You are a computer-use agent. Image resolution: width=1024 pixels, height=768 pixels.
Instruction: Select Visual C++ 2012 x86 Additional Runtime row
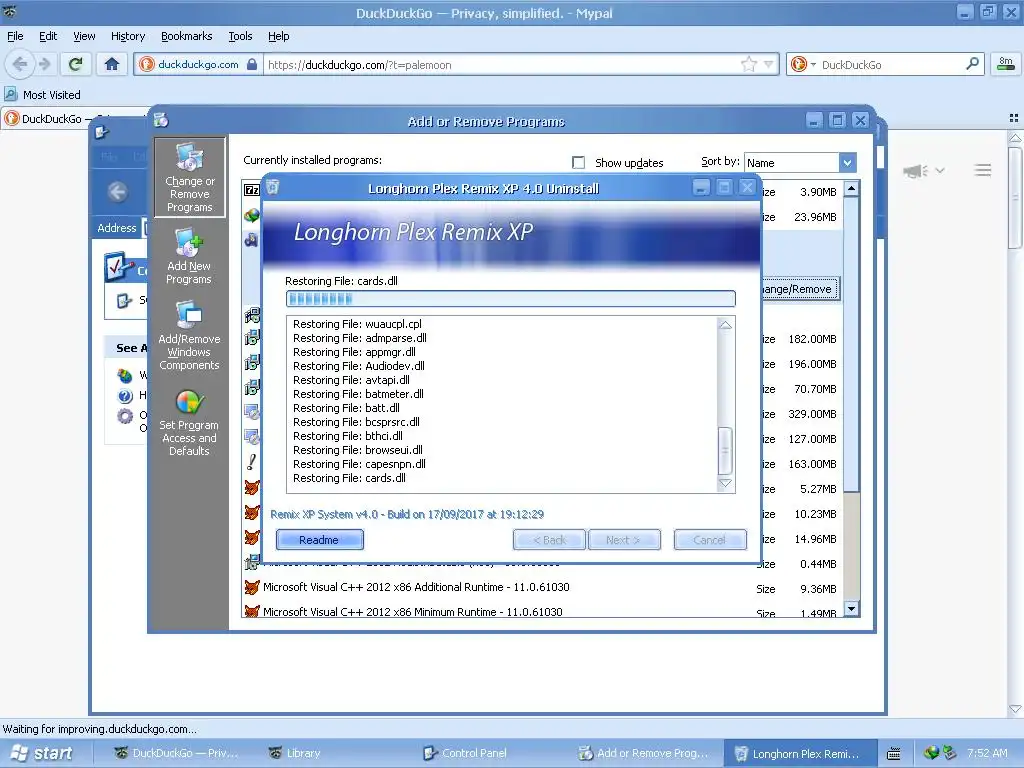(542, 588)
